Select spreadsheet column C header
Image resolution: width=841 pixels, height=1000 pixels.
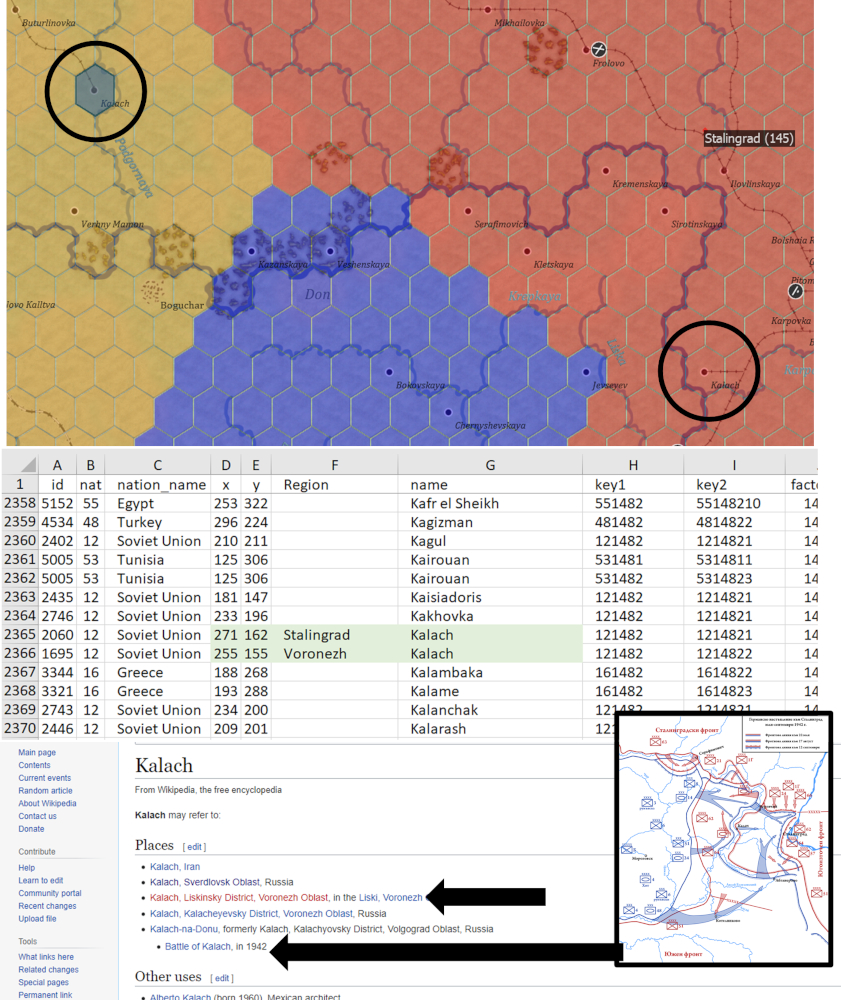click(x=157, y=465)
